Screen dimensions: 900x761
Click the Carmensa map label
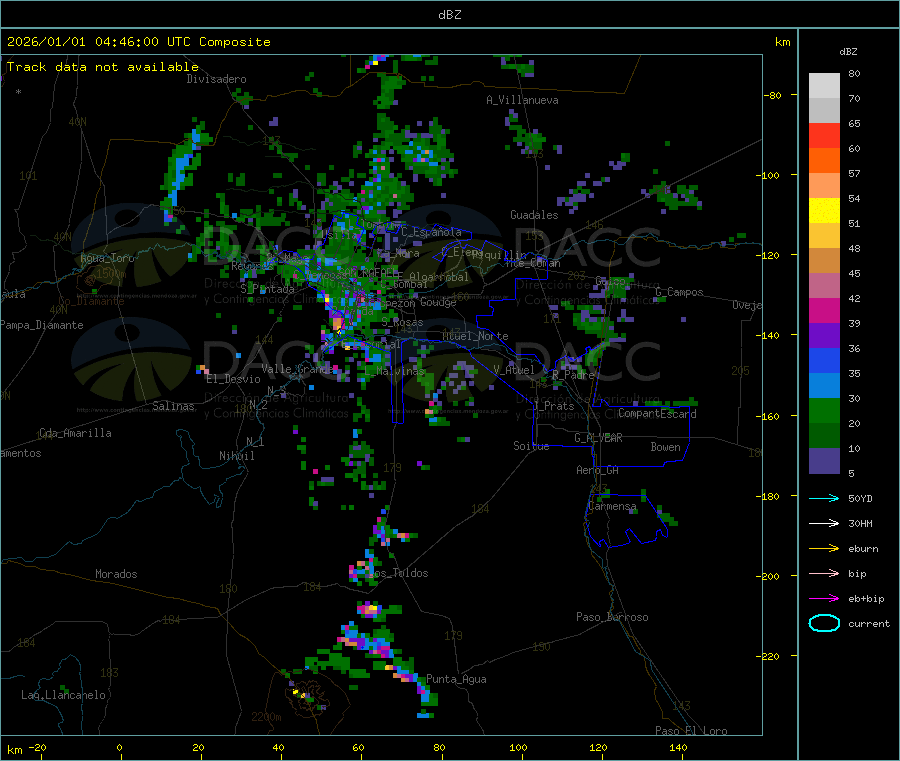pyautogui.click(x=612, y=506)
